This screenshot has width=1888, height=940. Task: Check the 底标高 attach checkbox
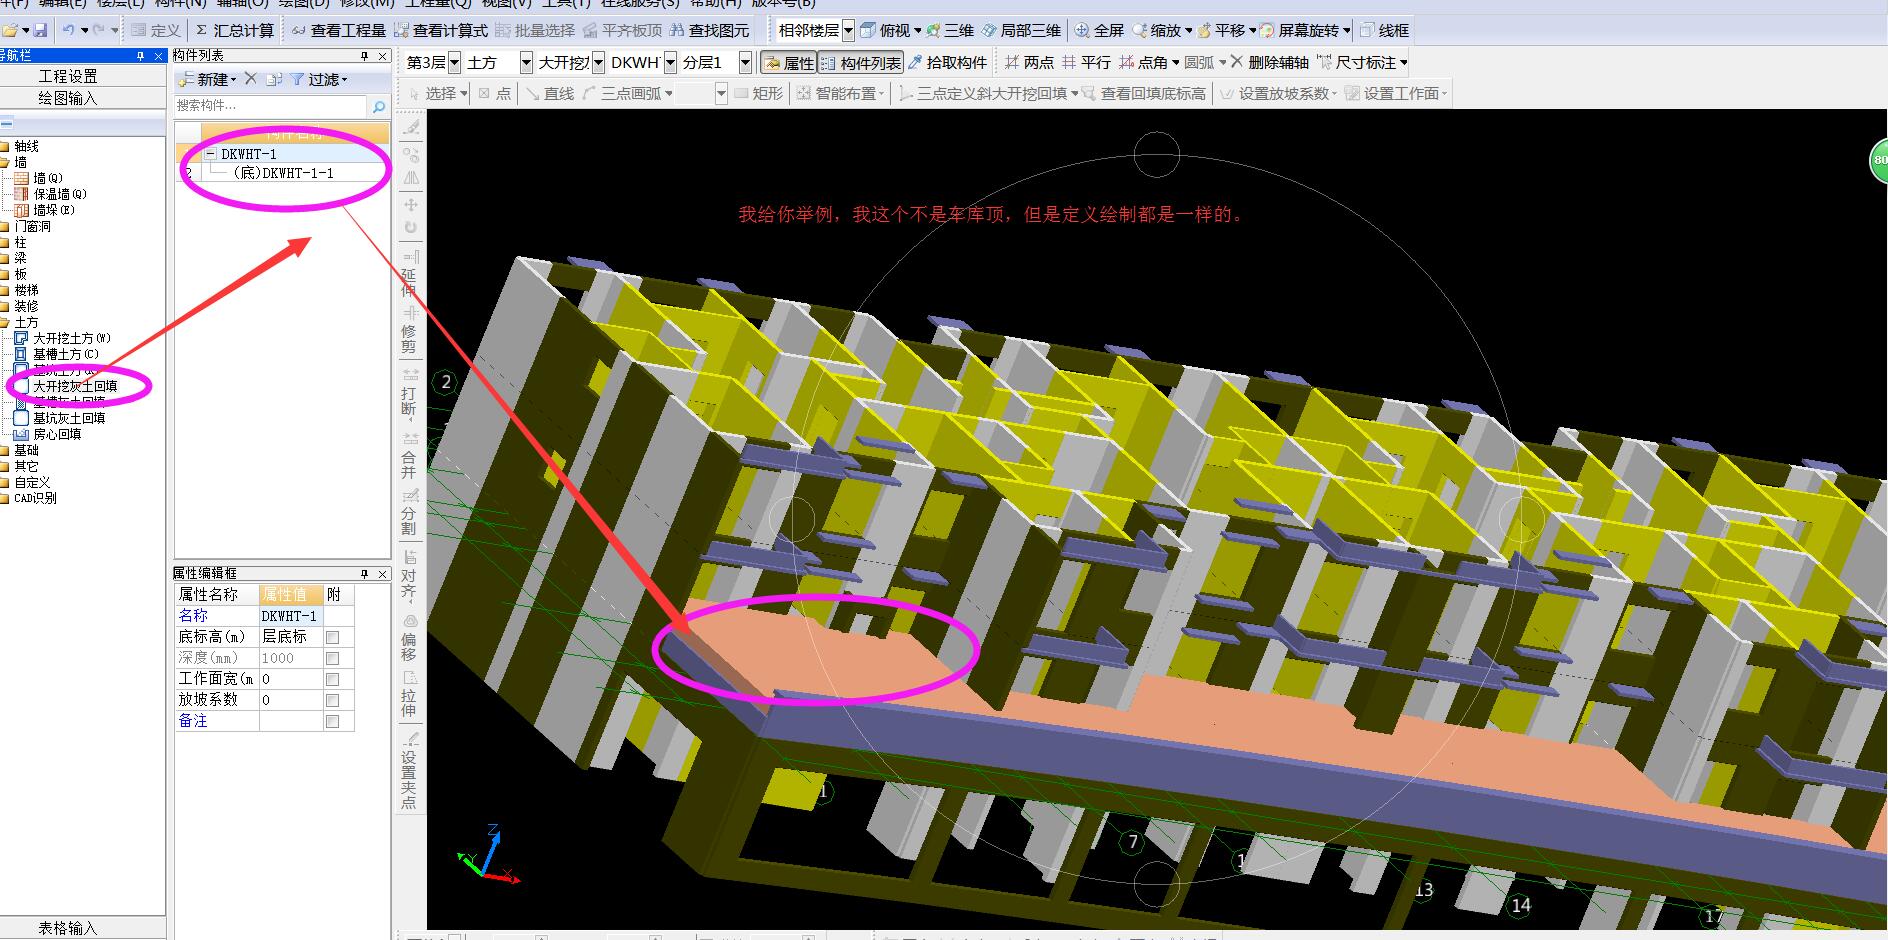coord(332,637)
